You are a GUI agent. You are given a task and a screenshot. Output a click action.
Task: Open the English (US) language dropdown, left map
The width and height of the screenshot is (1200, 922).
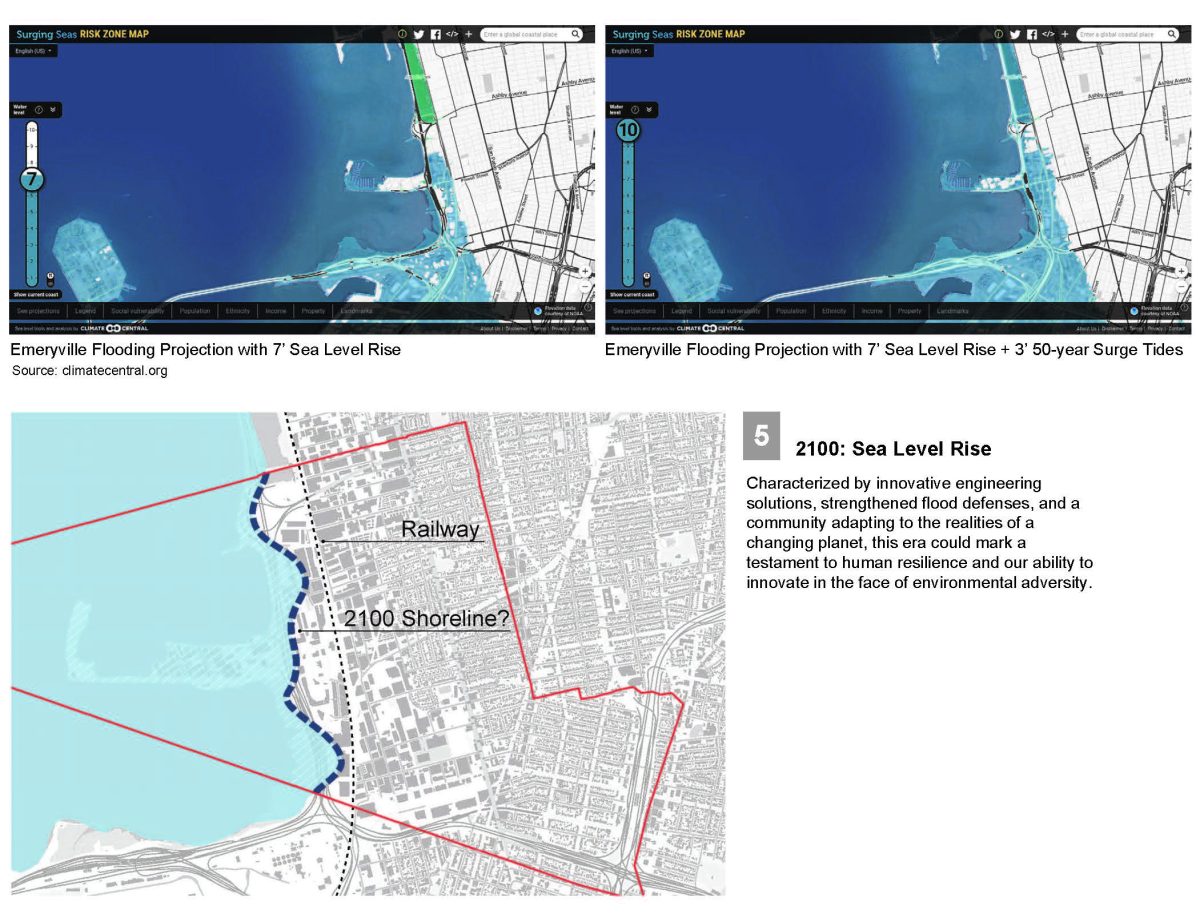[33, 51]
